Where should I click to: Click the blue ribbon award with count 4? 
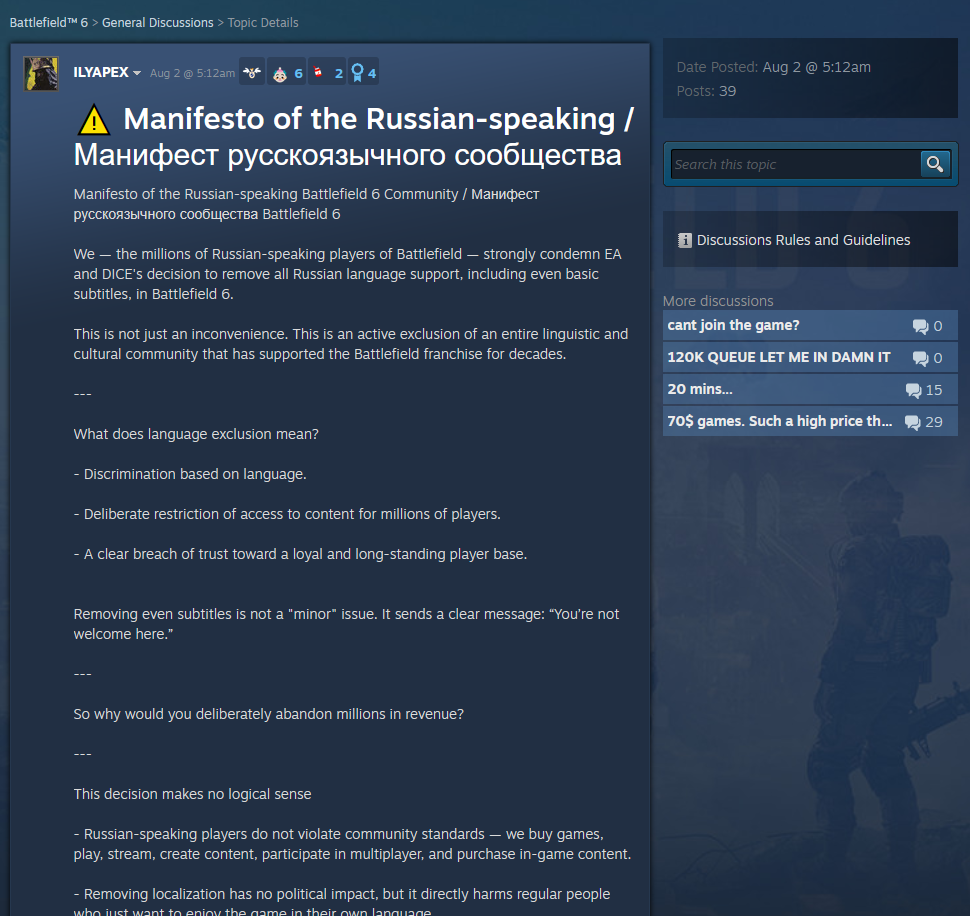coord(363,73)
